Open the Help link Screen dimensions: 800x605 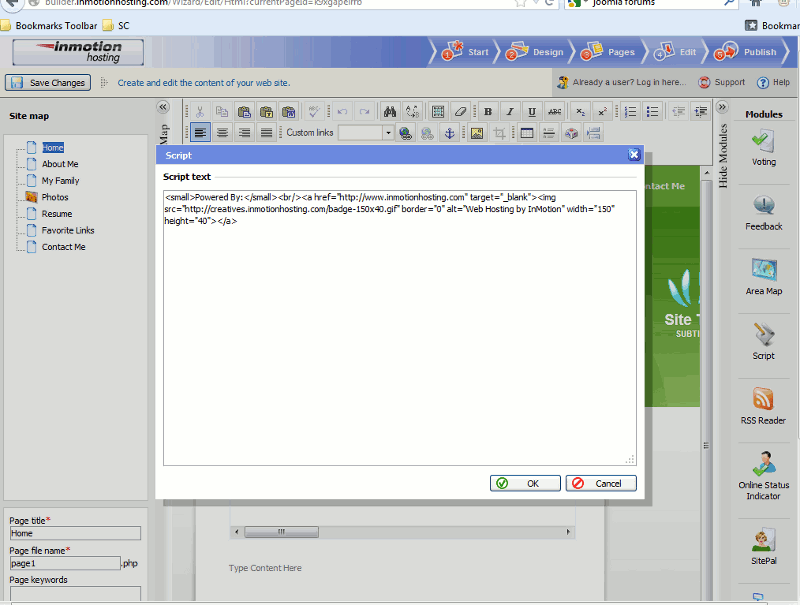click(773, 82)
